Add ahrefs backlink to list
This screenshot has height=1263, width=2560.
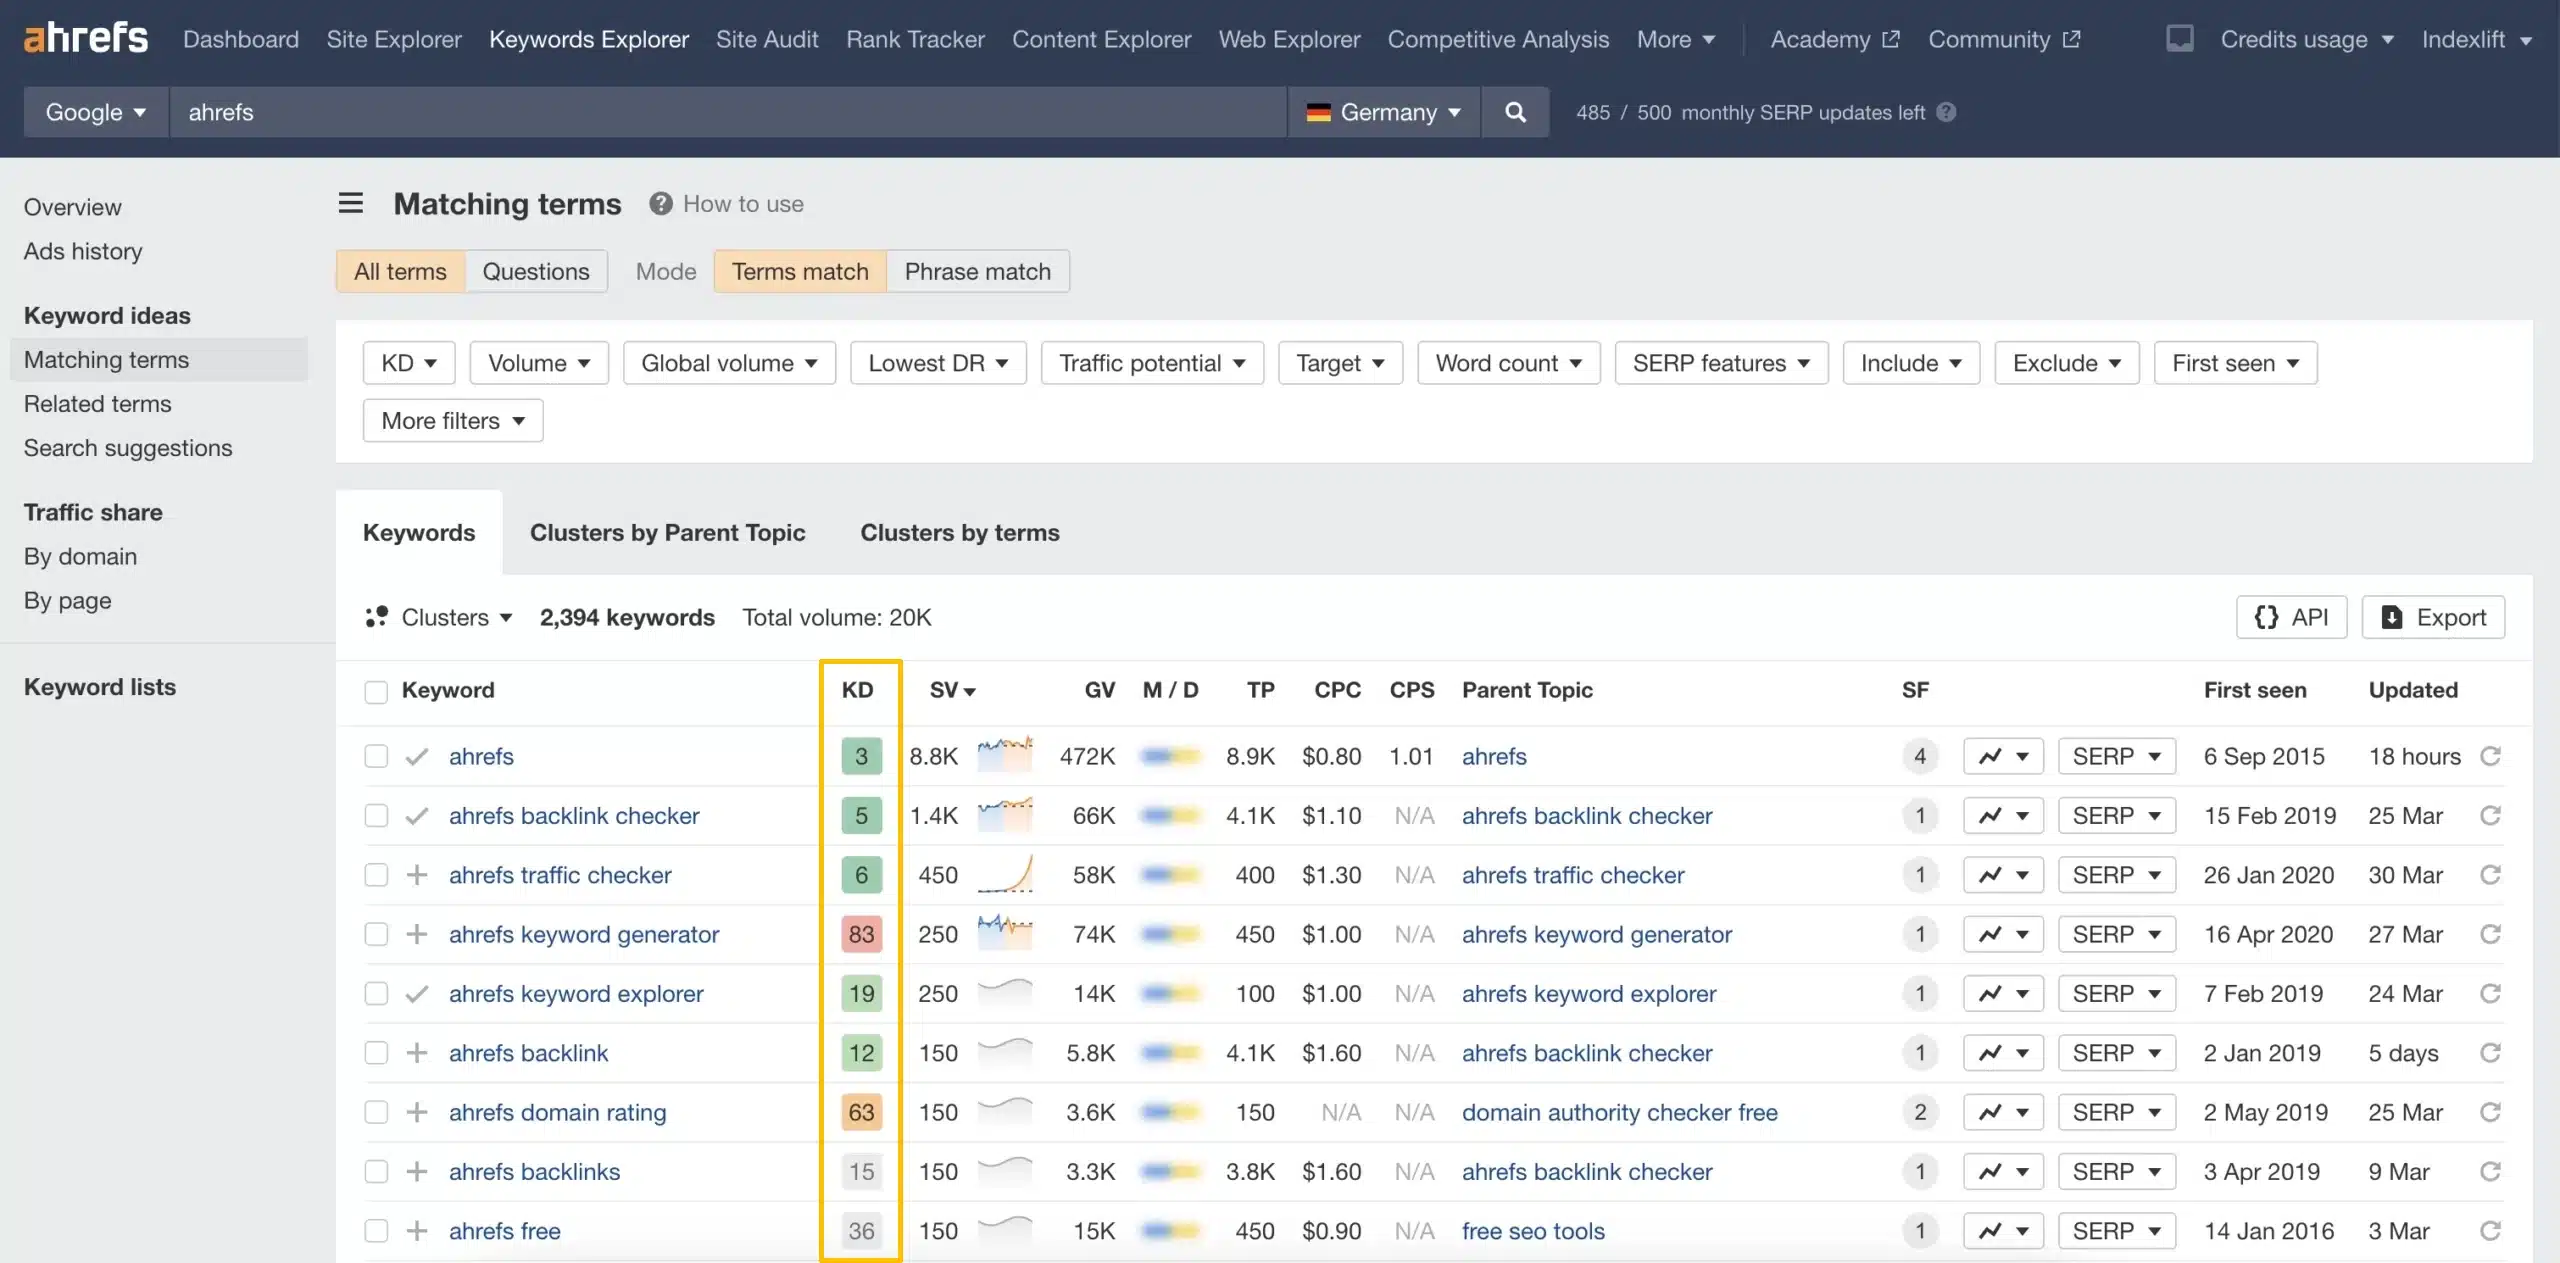point(417,1053)
